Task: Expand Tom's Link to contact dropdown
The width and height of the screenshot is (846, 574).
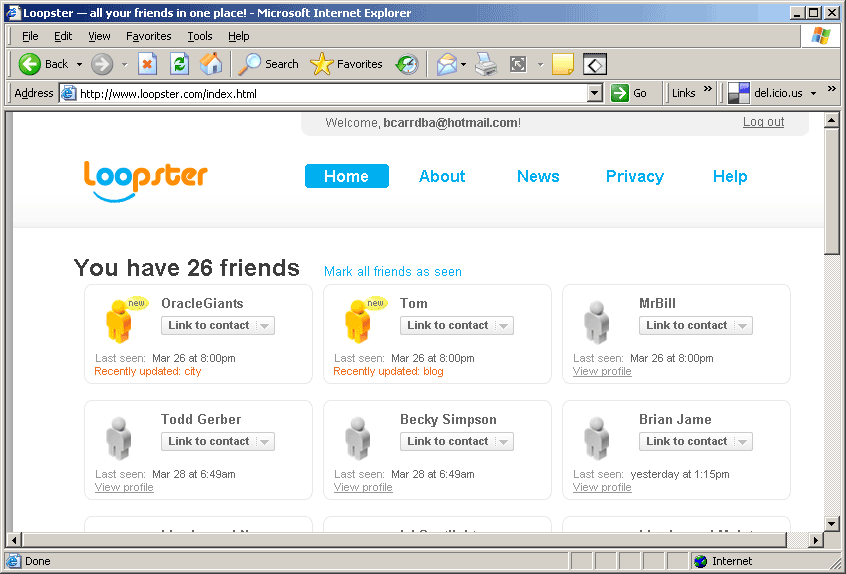Action: pos(503,326)
